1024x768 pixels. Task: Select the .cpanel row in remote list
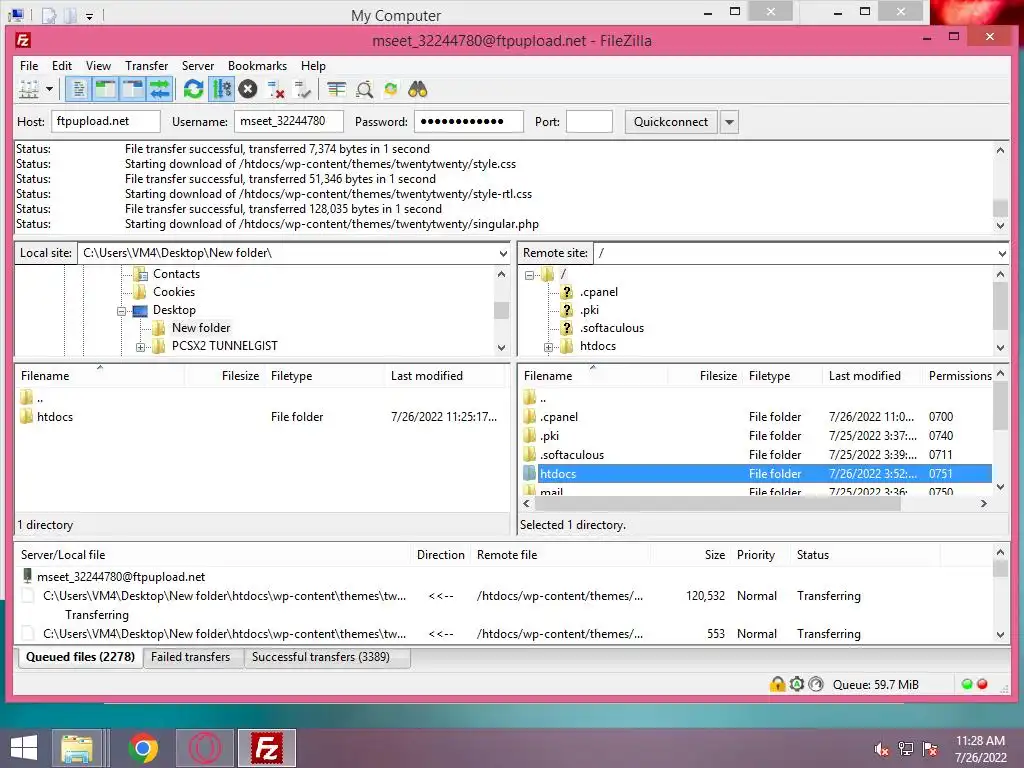(x=756, y=417)
